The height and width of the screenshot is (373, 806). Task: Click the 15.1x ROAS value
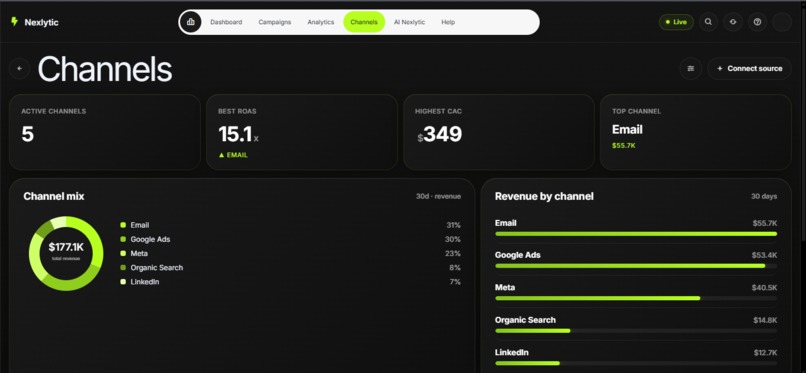239,135
